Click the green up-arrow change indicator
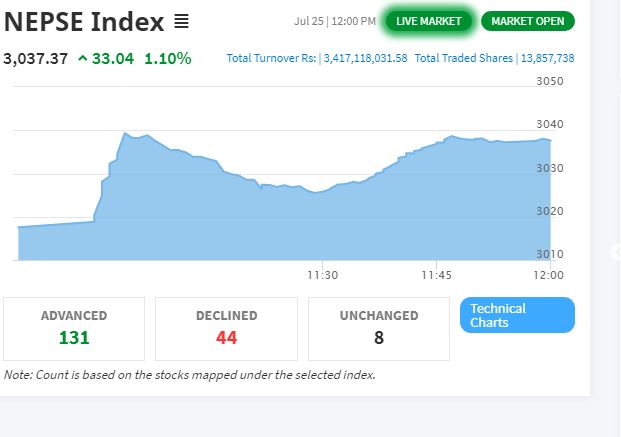The image size is (621, 437). point(82,59)
